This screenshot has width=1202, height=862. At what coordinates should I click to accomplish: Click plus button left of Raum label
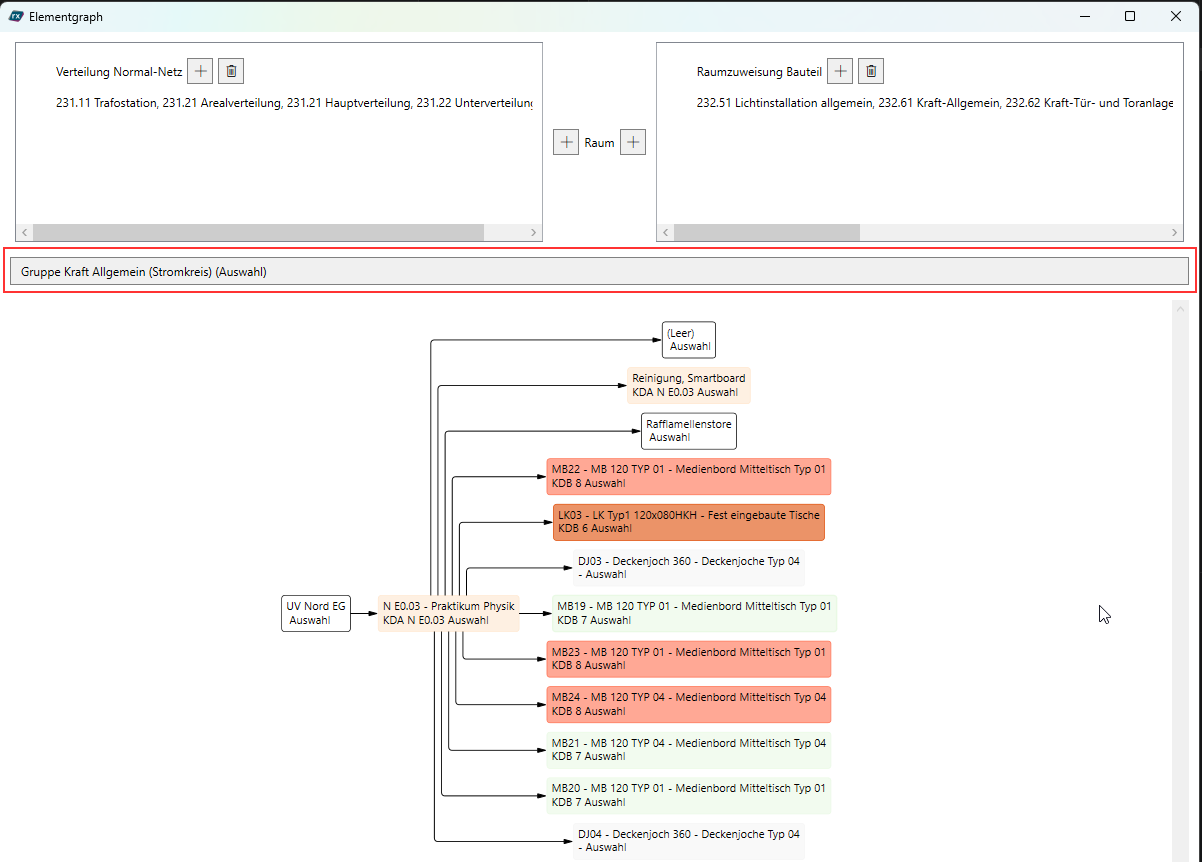pos(566,143)
